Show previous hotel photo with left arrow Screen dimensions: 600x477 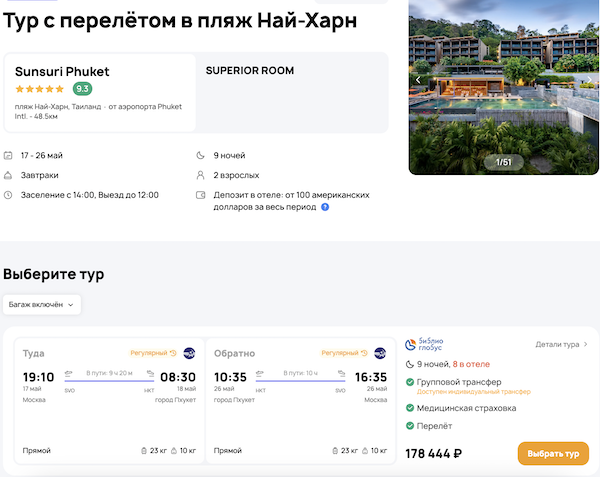coord(419,80)
